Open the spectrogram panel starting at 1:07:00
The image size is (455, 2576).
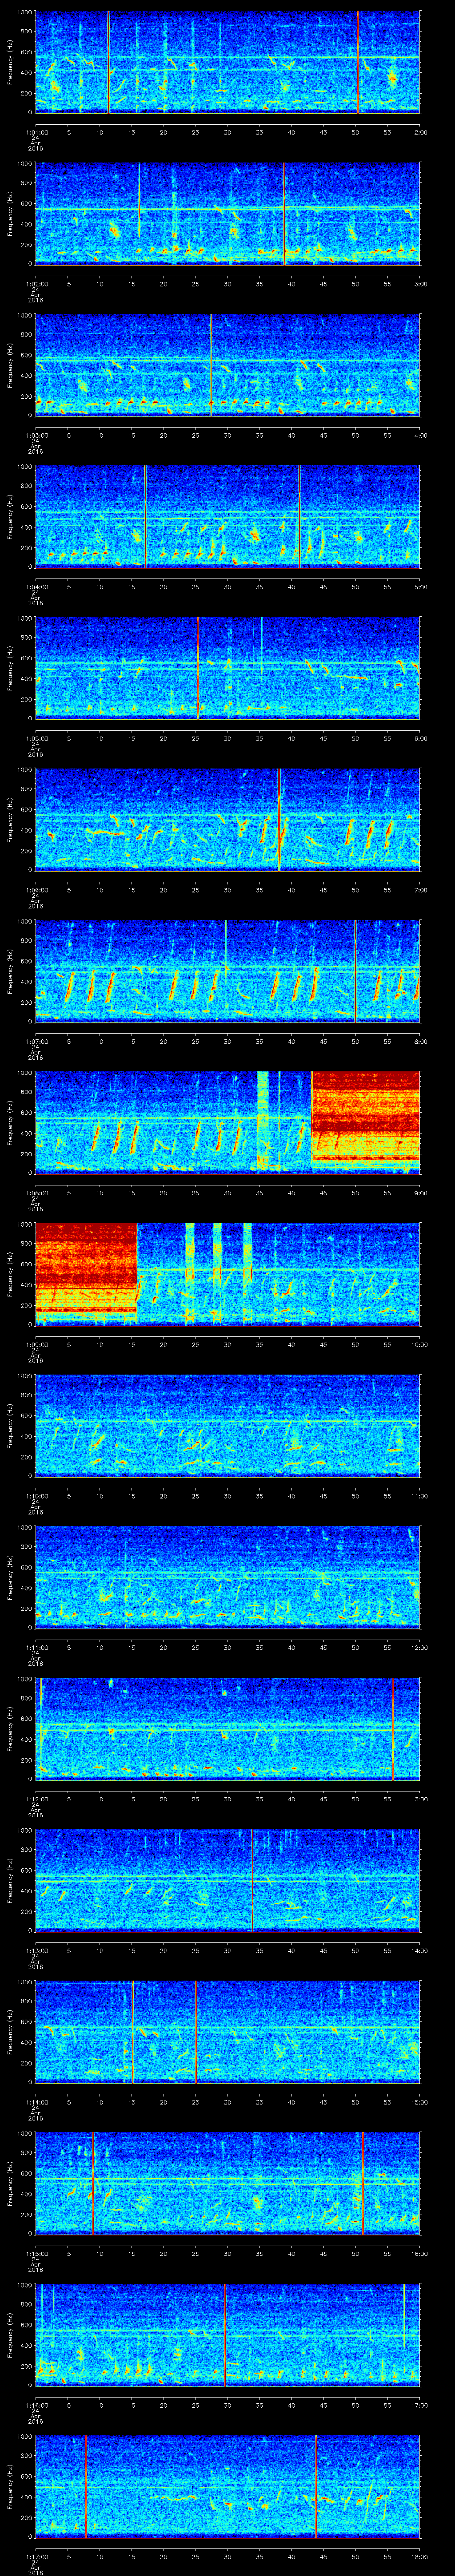pos(228,972)
